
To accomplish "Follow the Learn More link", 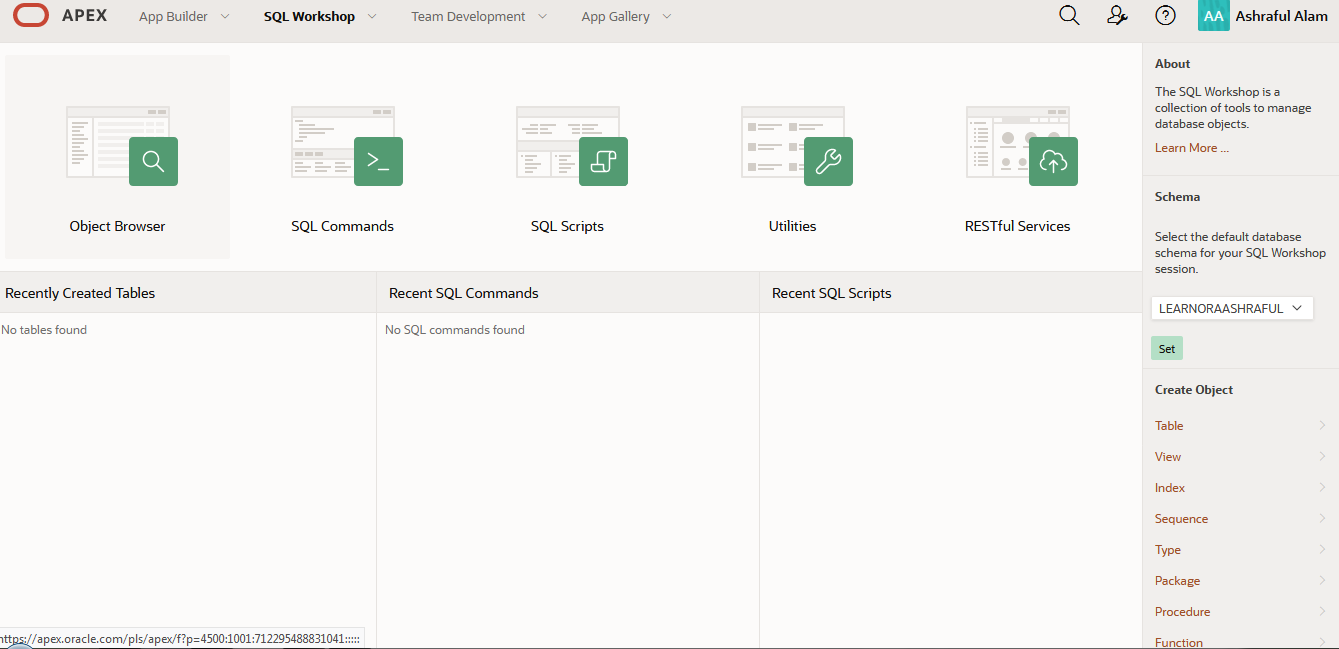I will pyautogui.click(x=1191, y=148).
